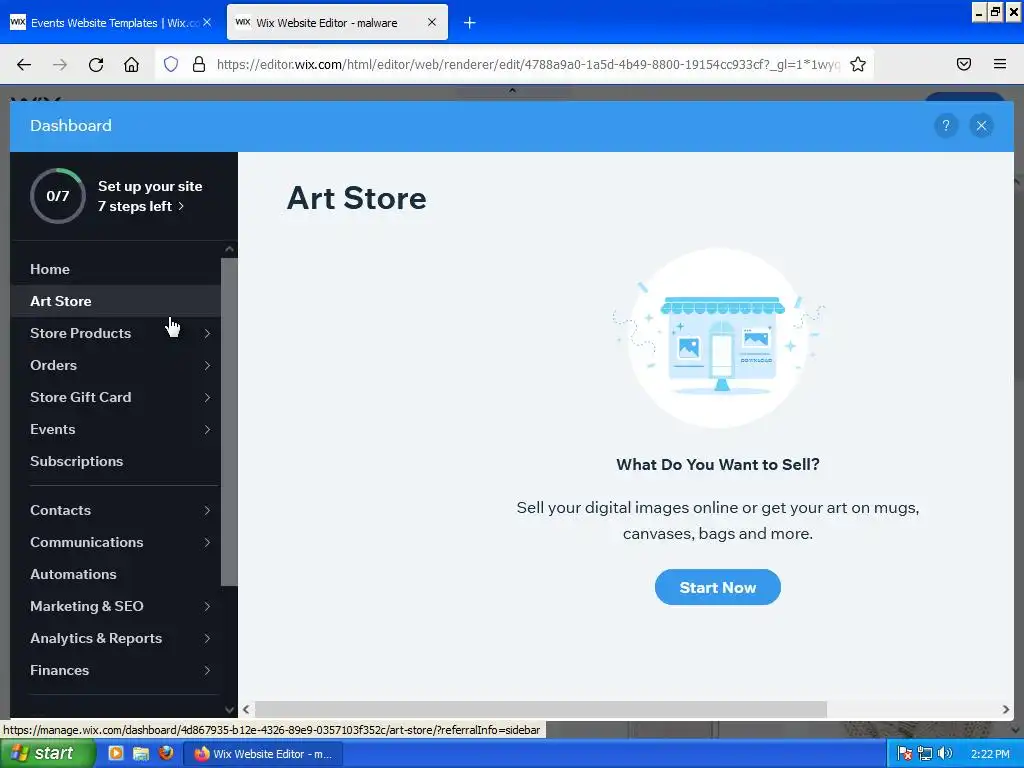
Task: Switch to Events Website Templates browser tab
Action: coord(111,23)
